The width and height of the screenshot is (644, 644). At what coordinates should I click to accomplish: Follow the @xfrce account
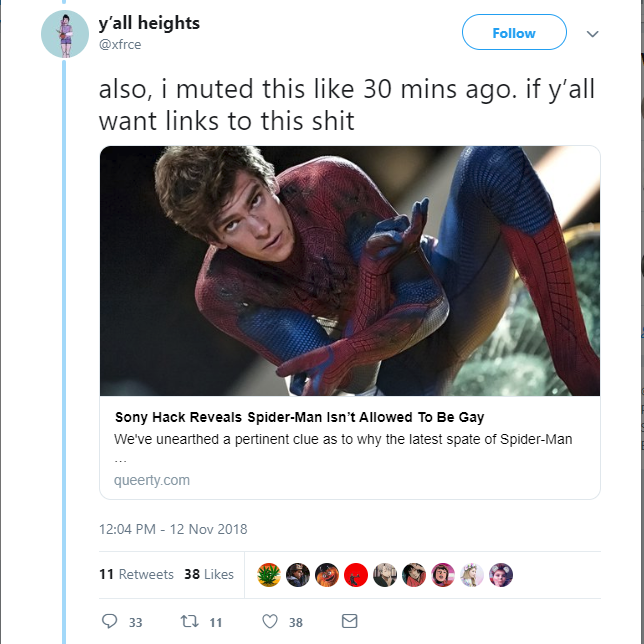tap(514, 32)
